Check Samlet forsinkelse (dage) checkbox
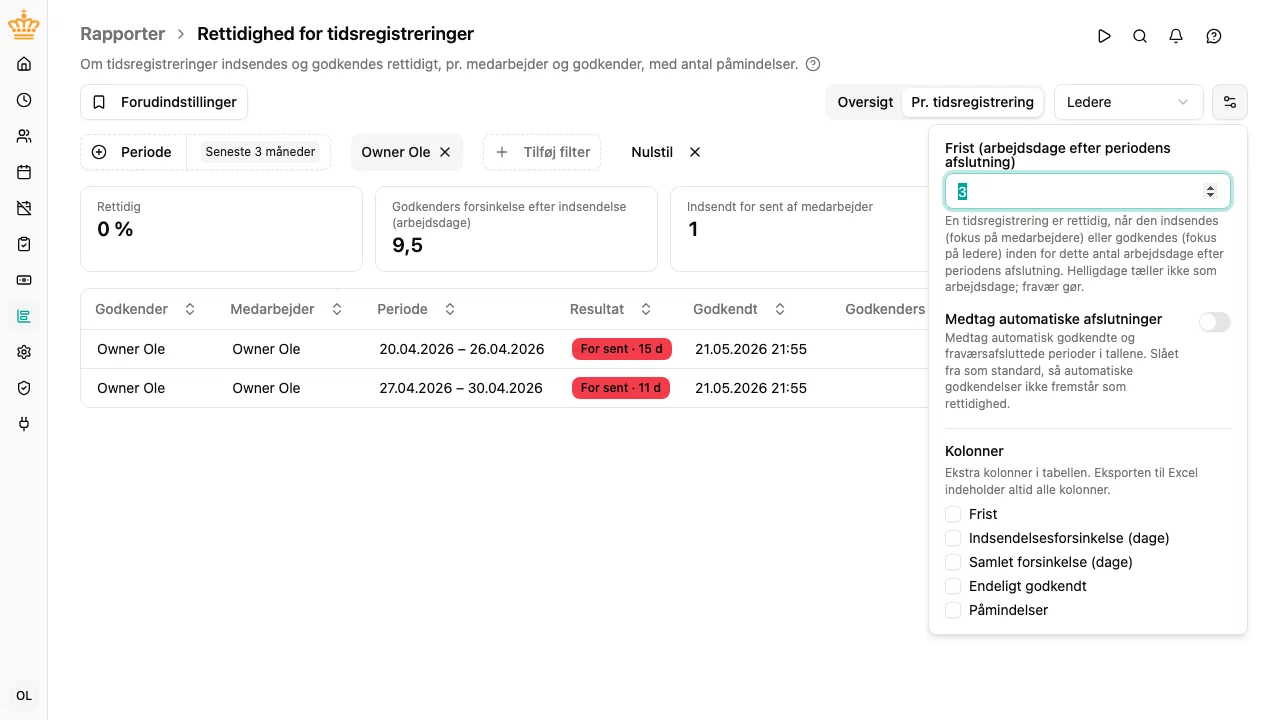Screen dimensions: 1280x720 tap(953, 562)
